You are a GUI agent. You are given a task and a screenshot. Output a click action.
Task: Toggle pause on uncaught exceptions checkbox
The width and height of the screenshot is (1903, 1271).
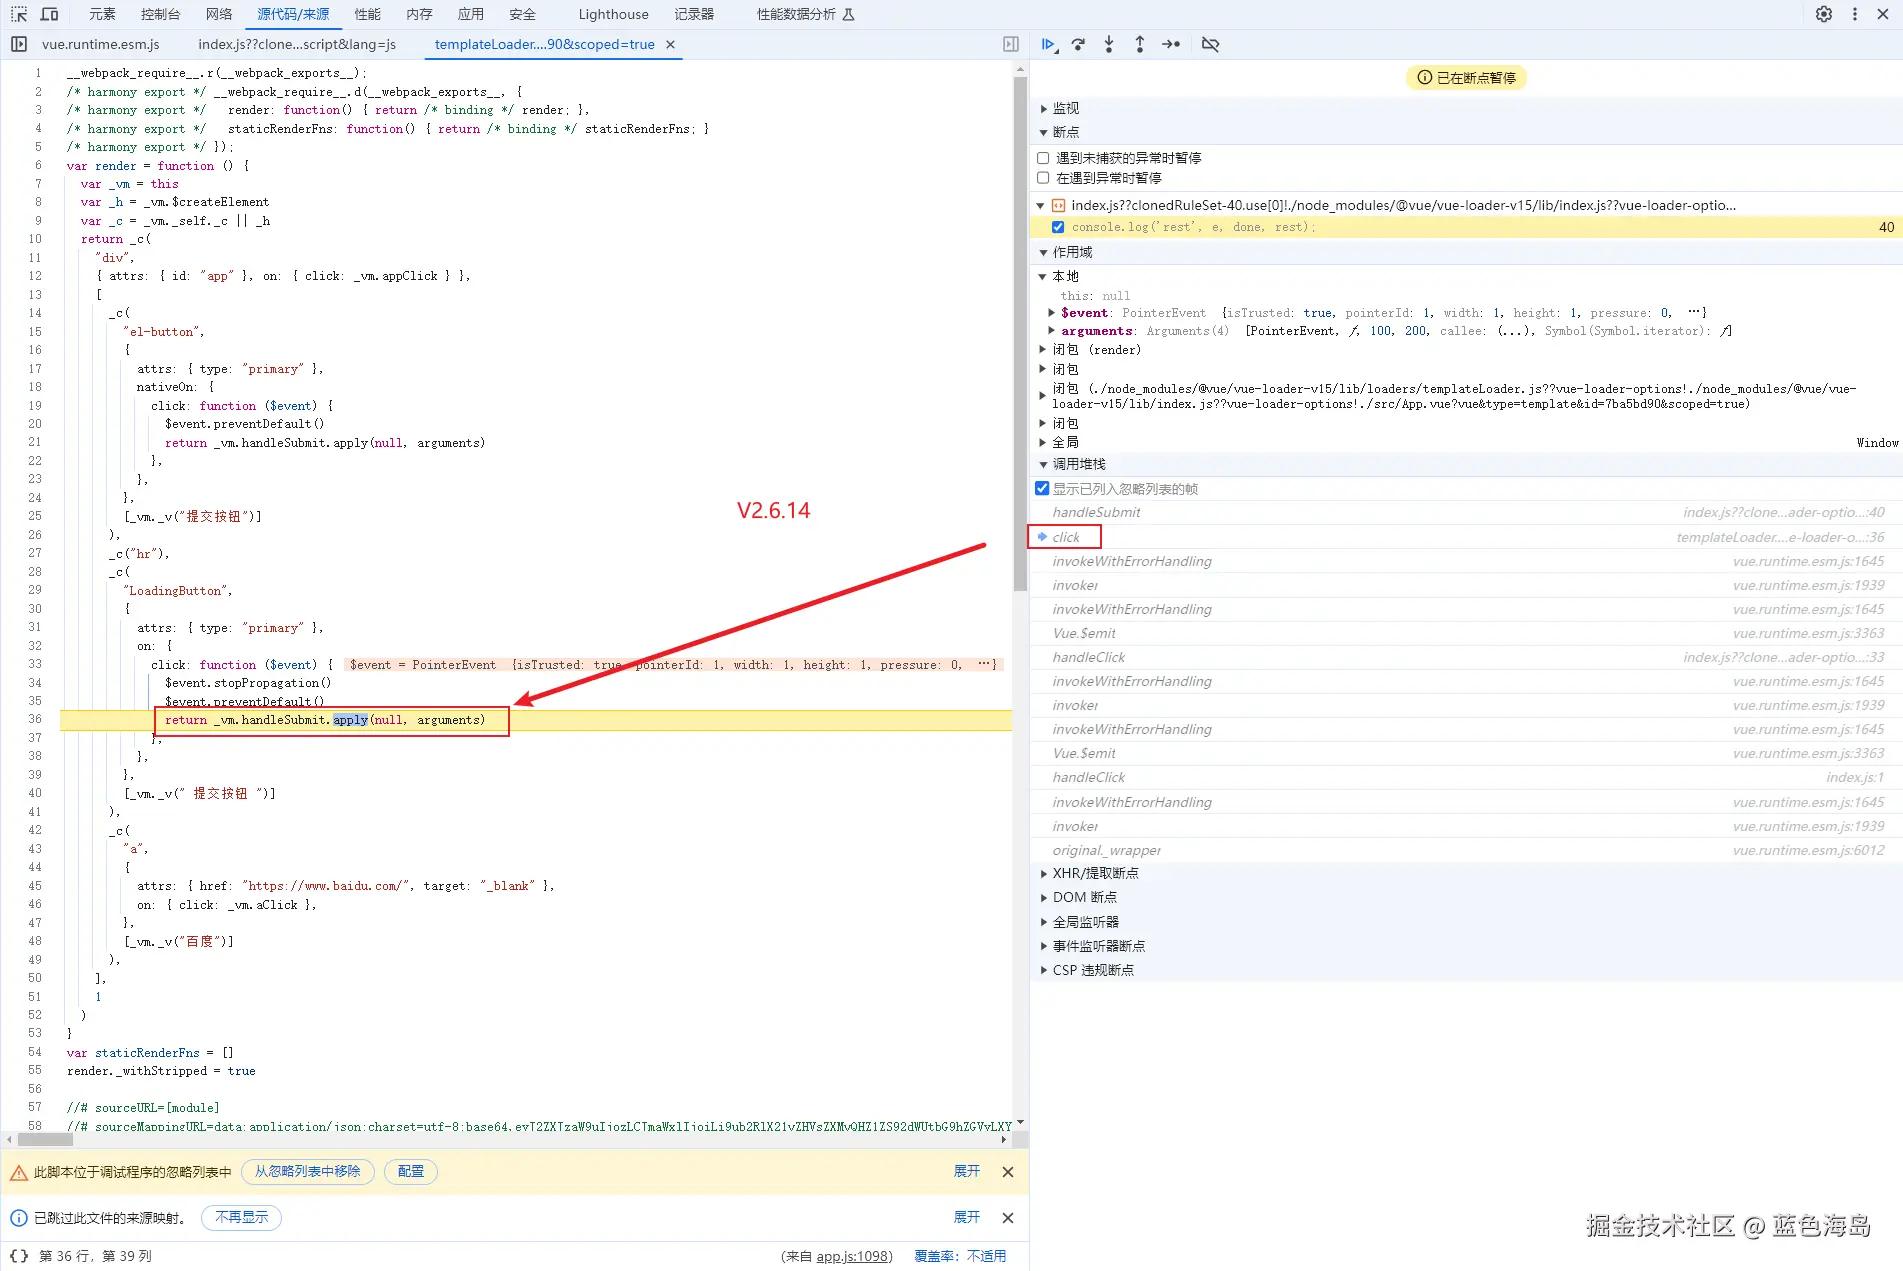coord(1043,158)
